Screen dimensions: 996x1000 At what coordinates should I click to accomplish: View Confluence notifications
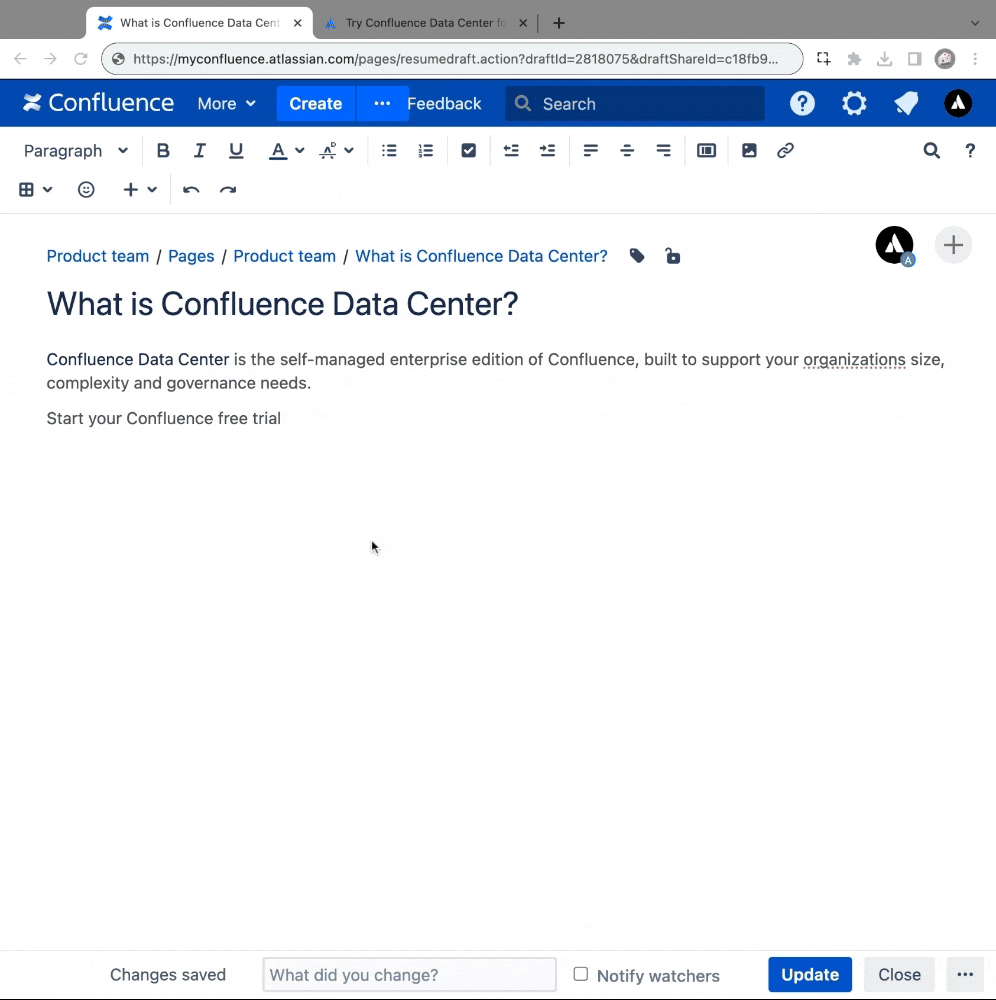coord(906,103)
